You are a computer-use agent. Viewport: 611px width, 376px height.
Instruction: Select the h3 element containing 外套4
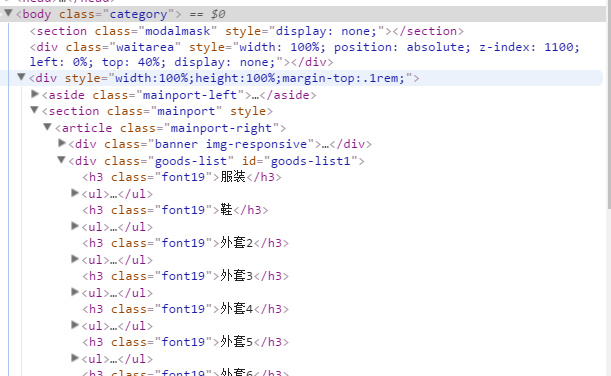point(185,309)
